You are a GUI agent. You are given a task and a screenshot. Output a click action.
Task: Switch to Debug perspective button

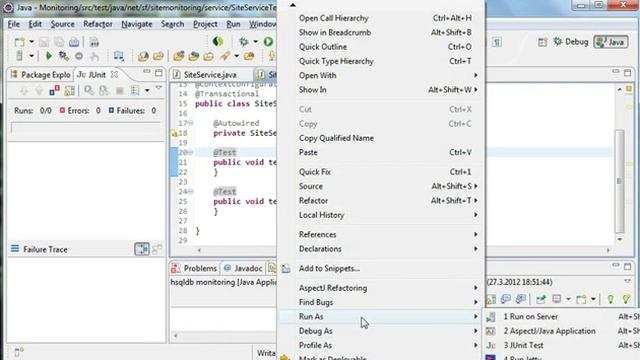click(571, 42)
